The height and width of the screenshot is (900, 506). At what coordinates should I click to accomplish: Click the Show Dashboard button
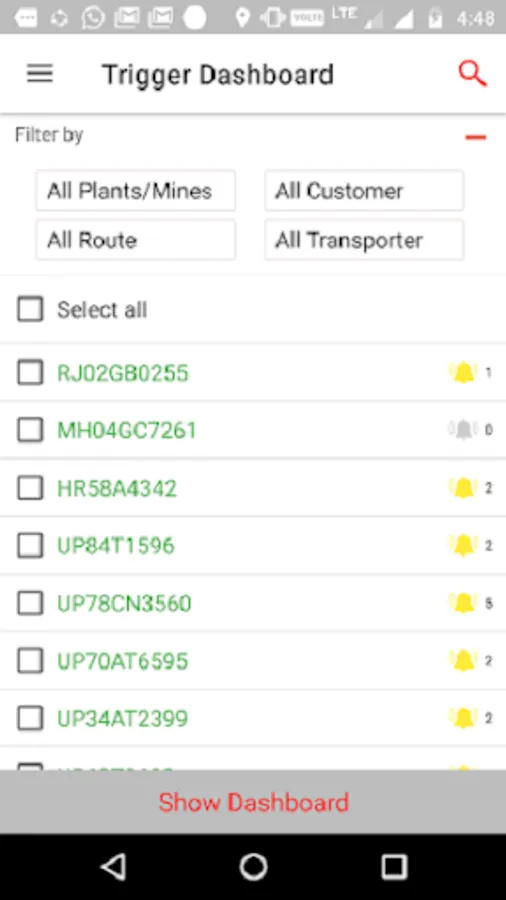tap(253, 802)
